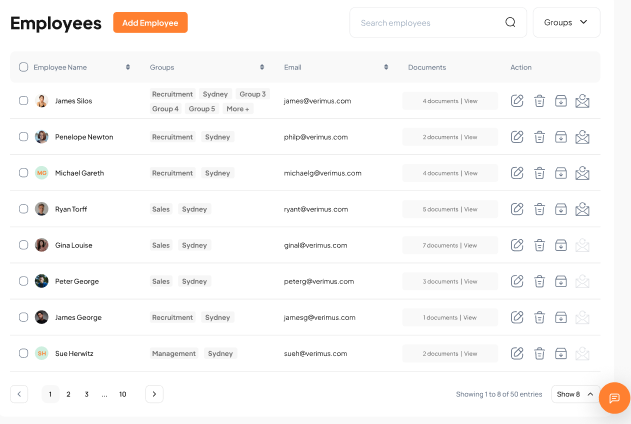Archive Michael Gareth with the archive icon
Image resolution: width=631 pixels, height=424 pixels.
[561, 173]
